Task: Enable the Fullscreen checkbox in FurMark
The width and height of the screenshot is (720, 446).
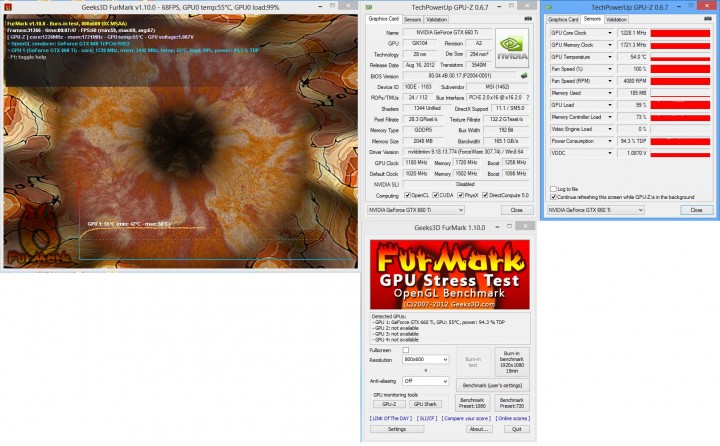Action: coord(405,350)
